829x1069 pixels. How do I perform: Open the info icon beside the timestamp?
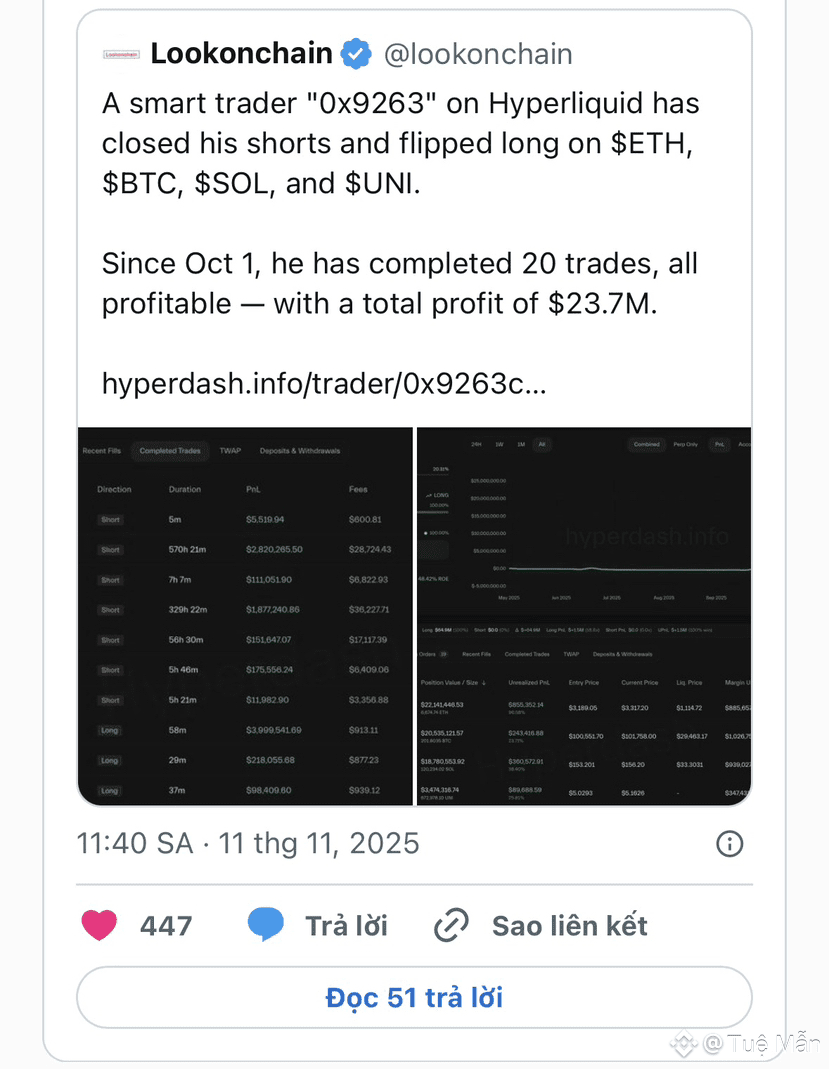pyautogui.click(x=730, y=844)
